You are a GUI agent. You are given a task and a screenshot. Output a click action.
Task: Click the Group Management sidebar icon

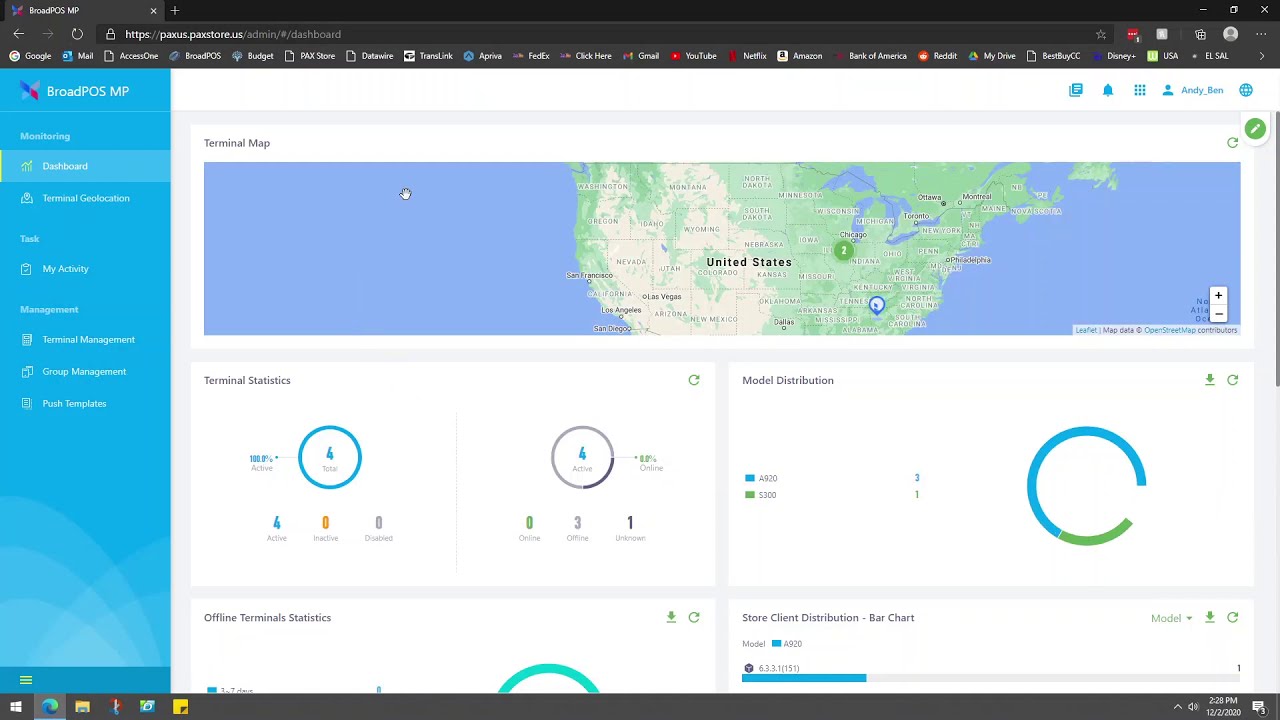[26, 372]
